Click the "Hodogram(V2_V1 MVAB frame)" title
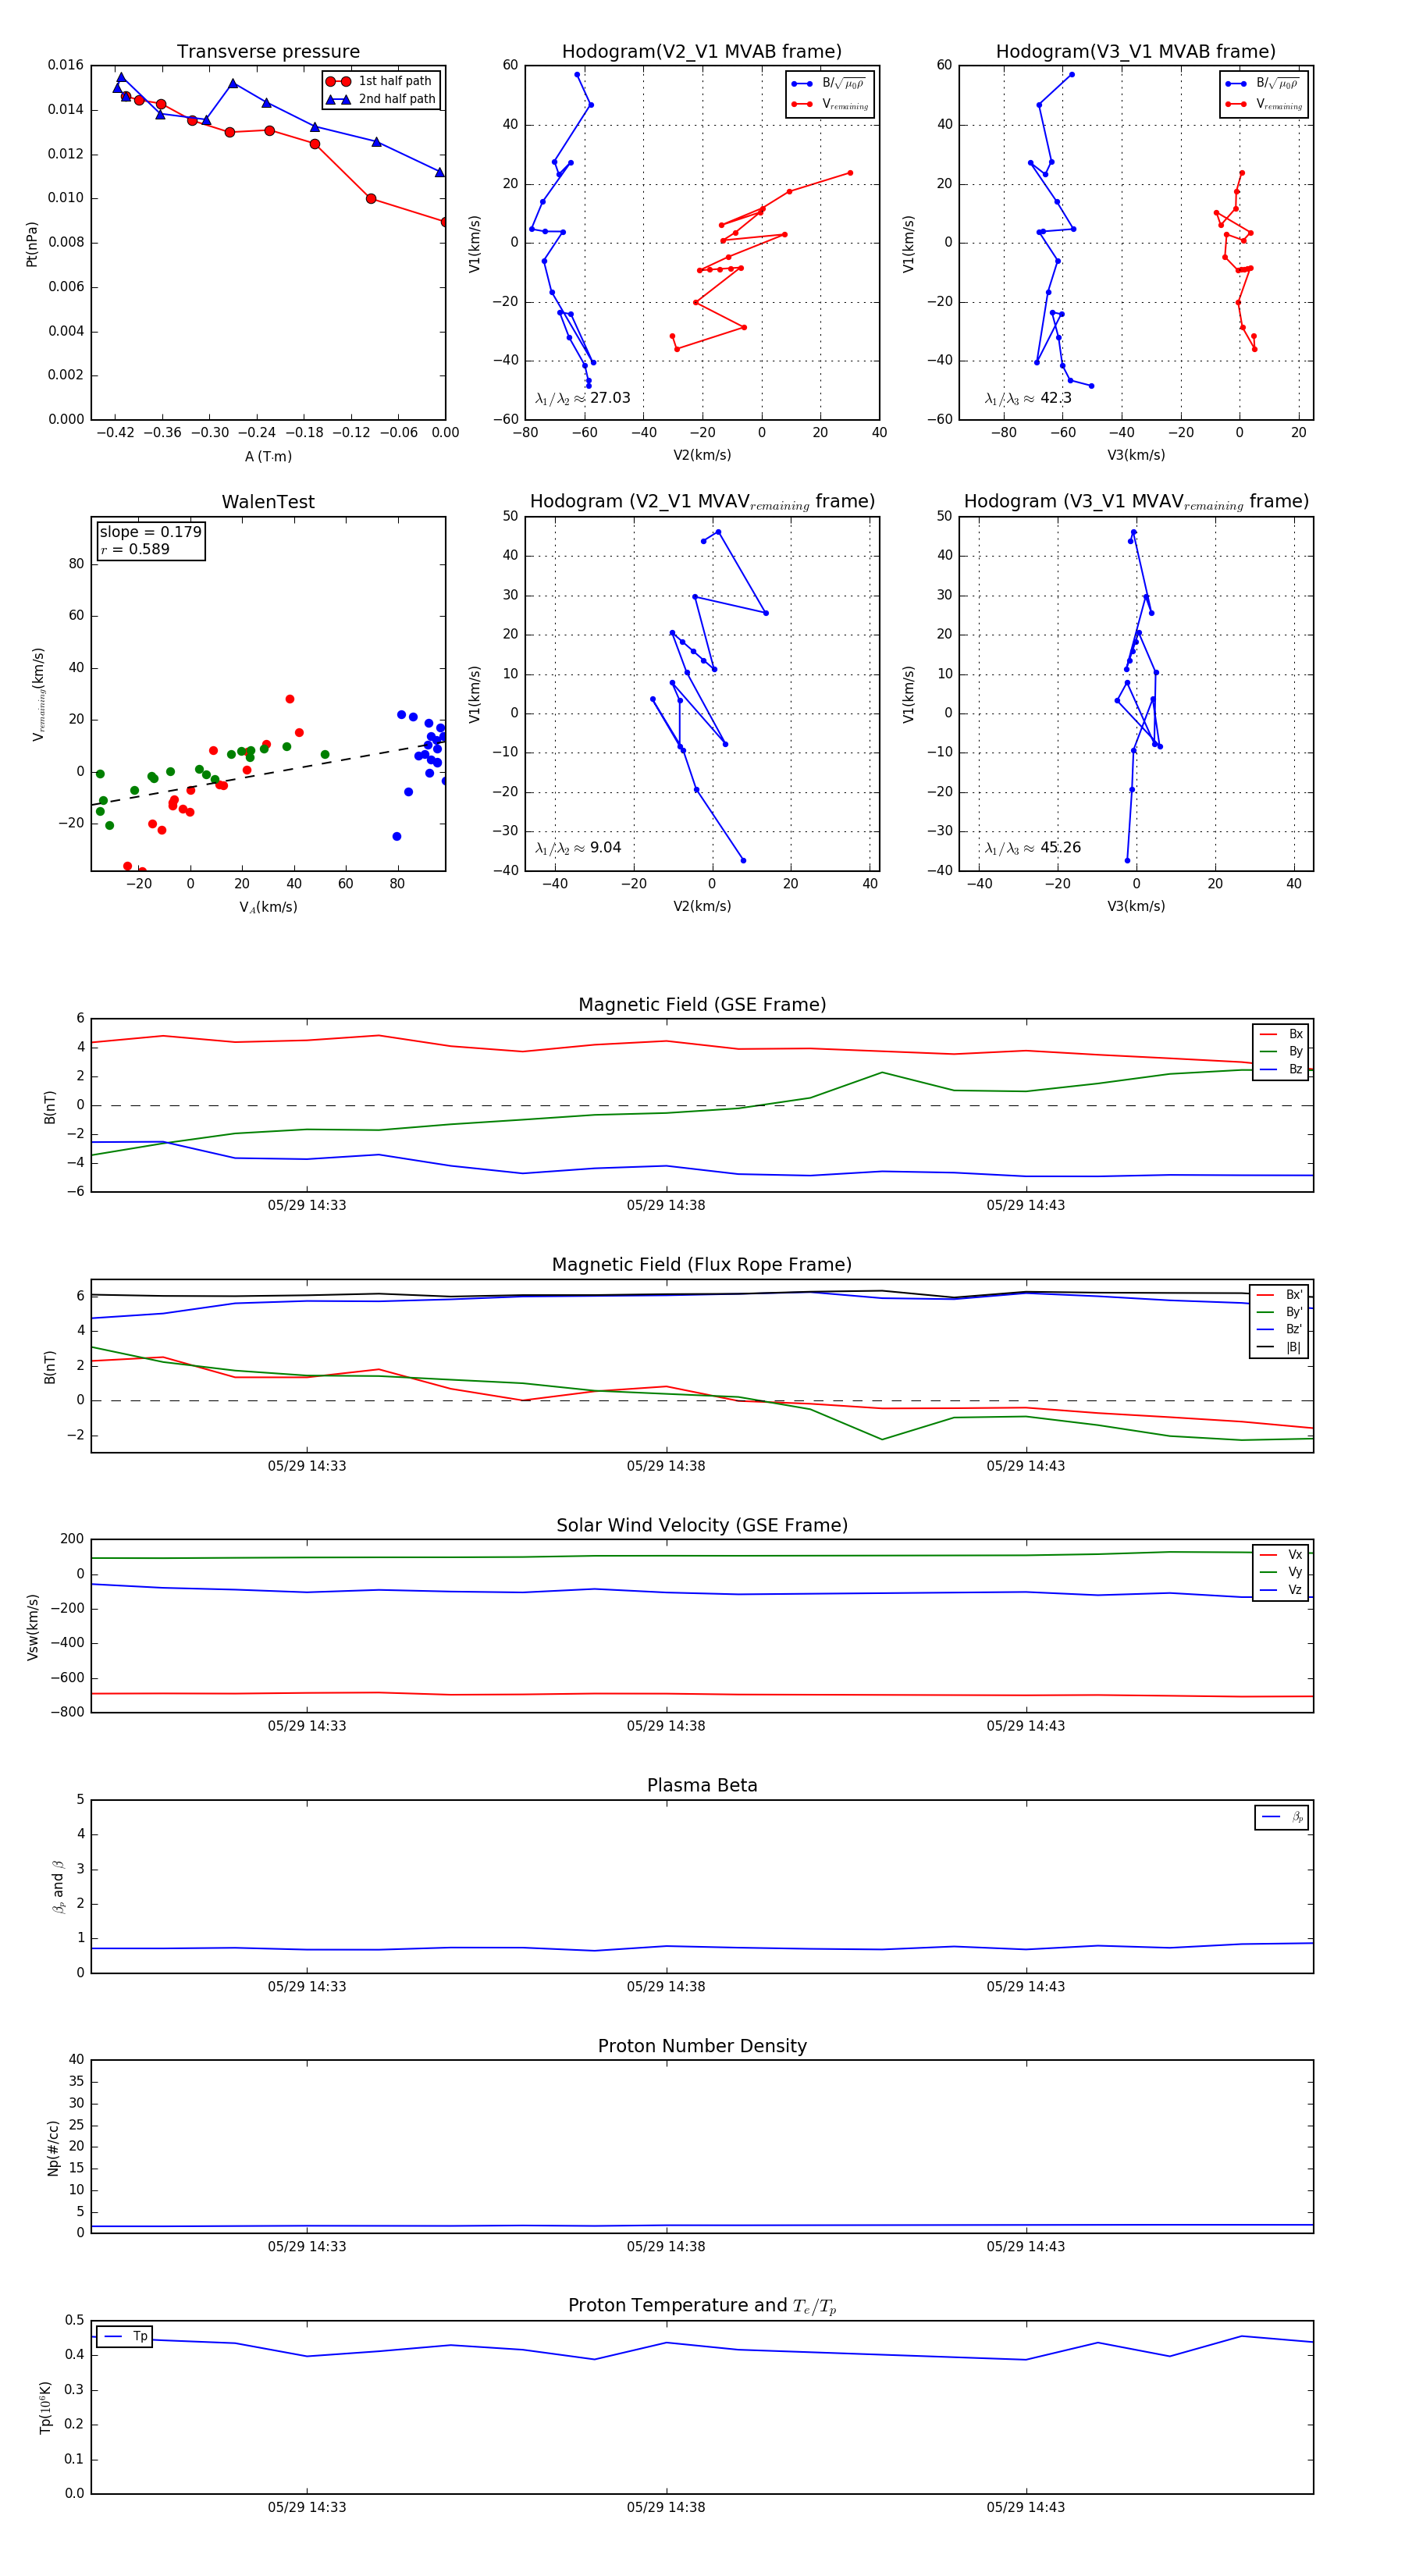This screenshot has height=2576, width=1405. pos(702,52)
